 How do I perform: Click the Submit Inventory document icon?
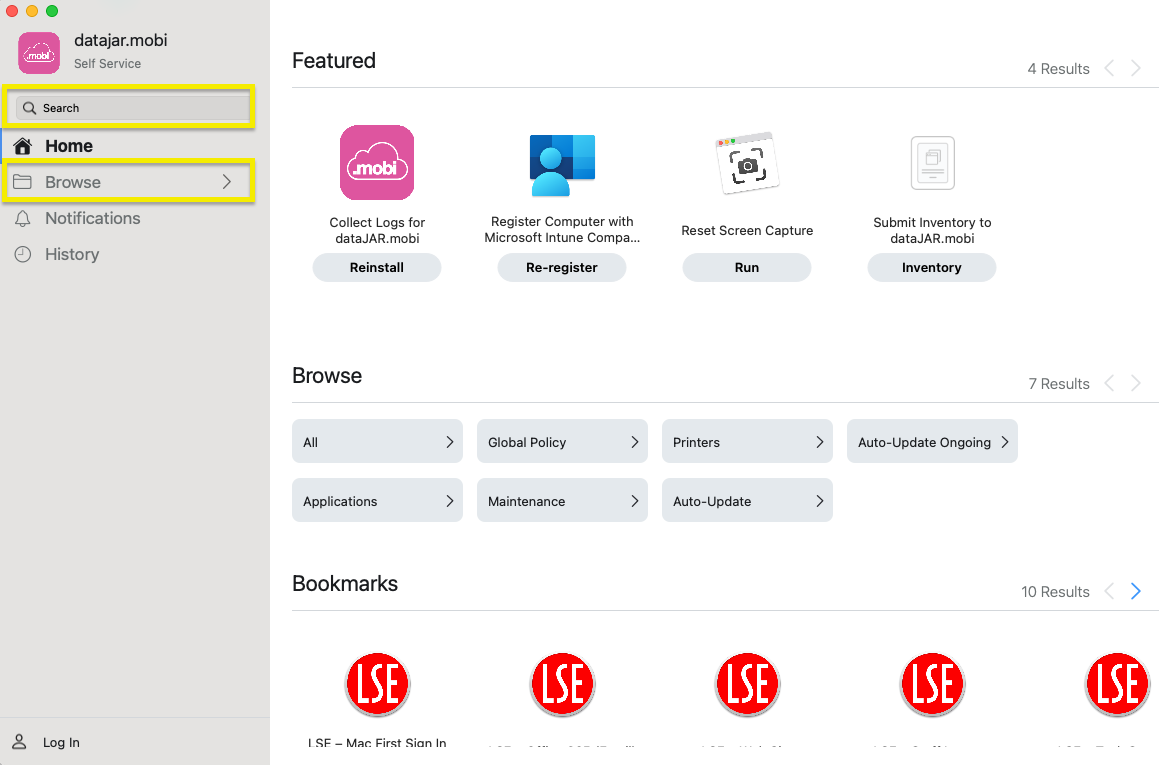932,163
